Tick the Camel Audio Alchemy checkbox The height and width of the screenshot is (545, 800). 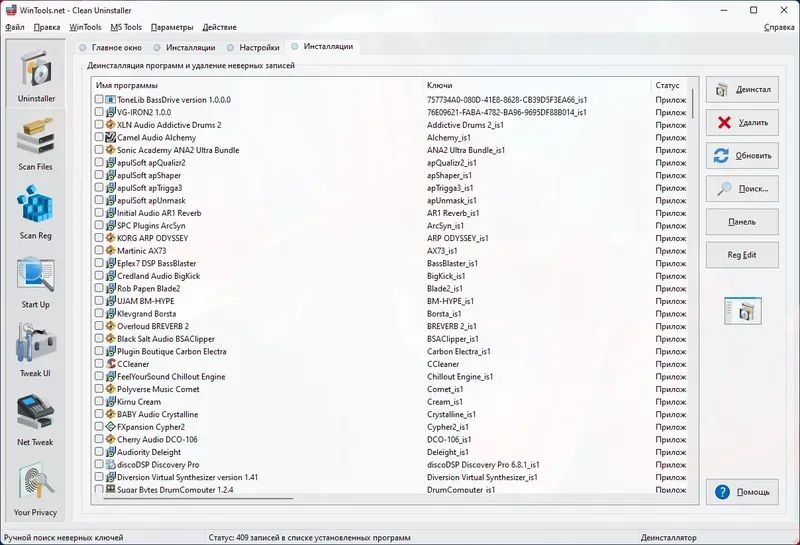[99, 137]
